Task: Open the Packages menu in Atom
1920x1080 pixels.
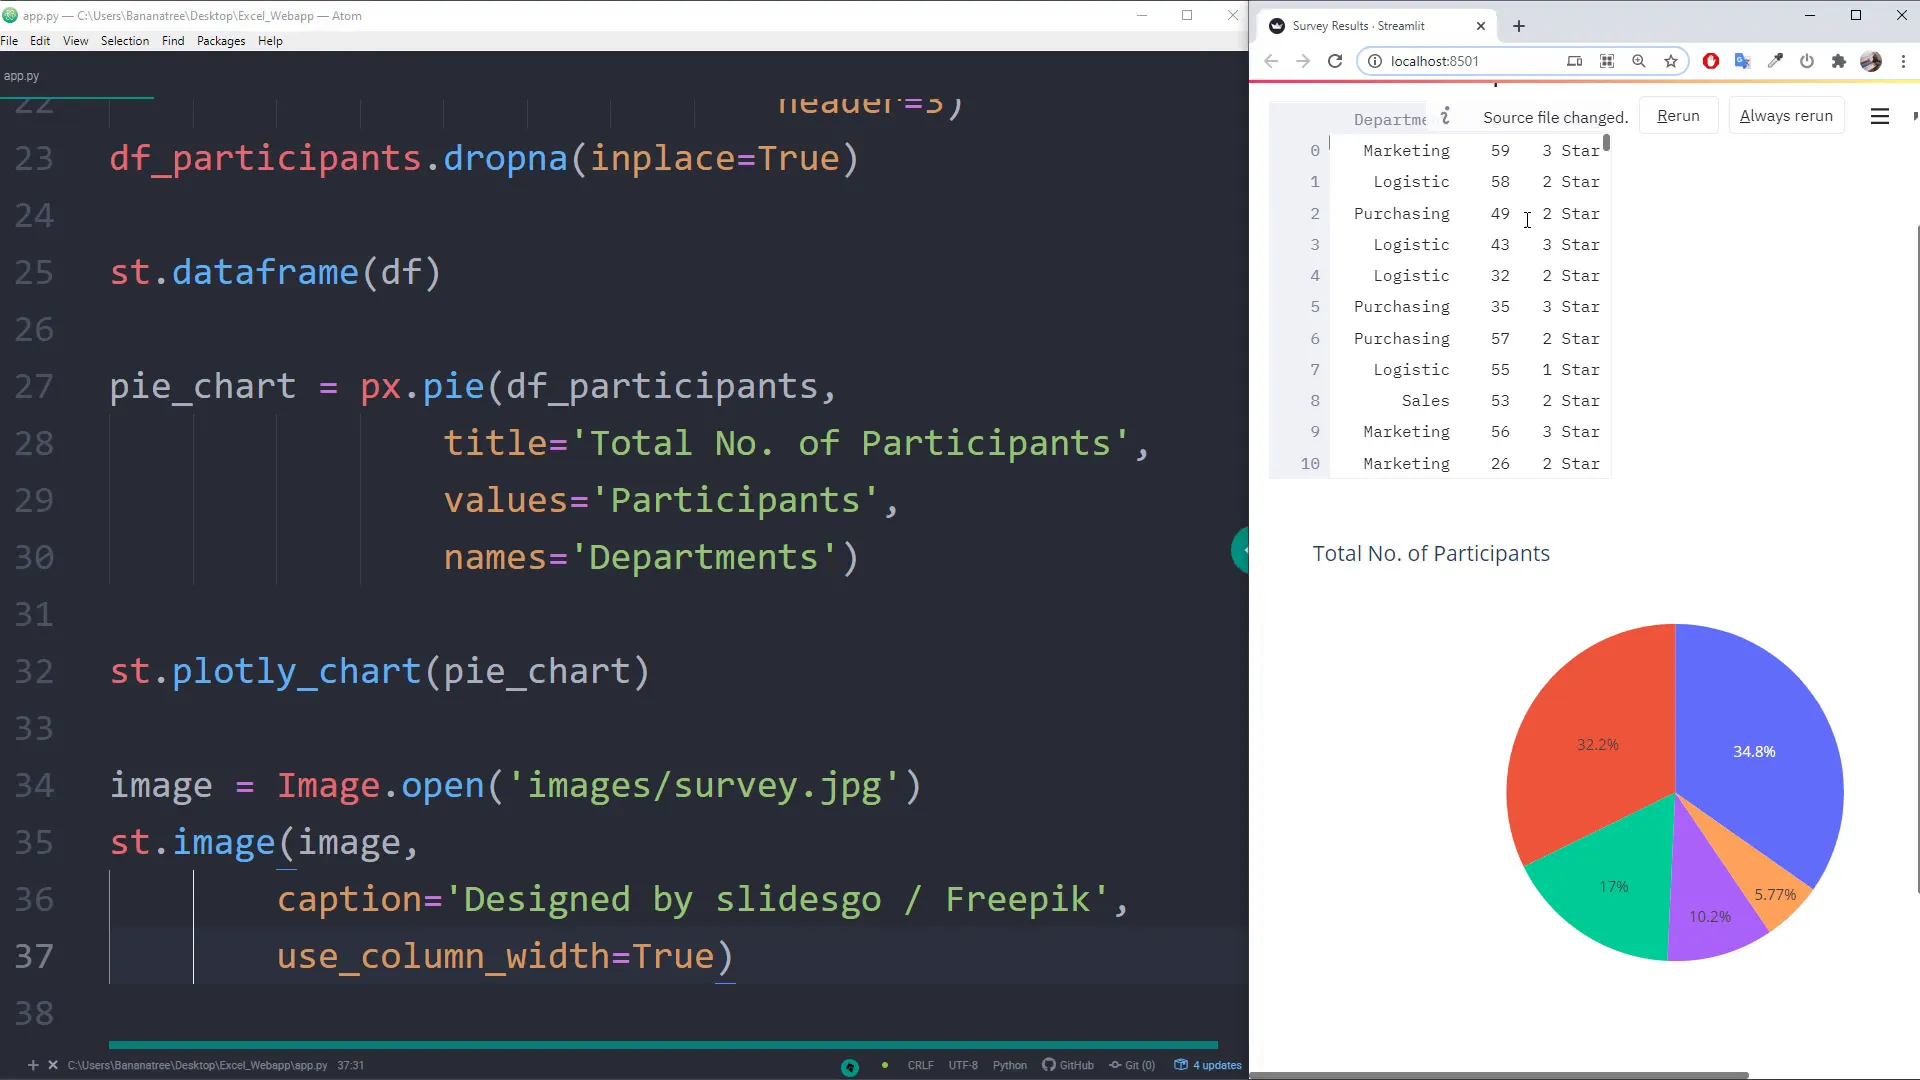Action: tap(220, 41)
